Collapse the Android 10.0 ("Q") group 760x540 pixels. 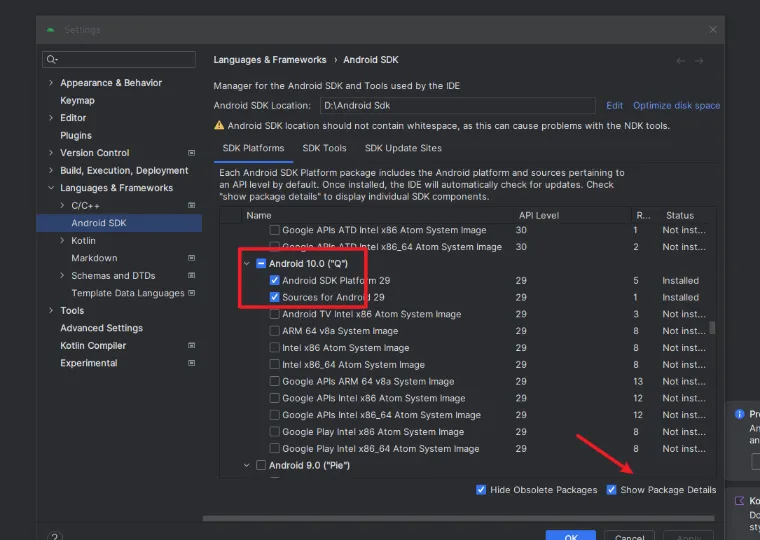coord(247,264)
